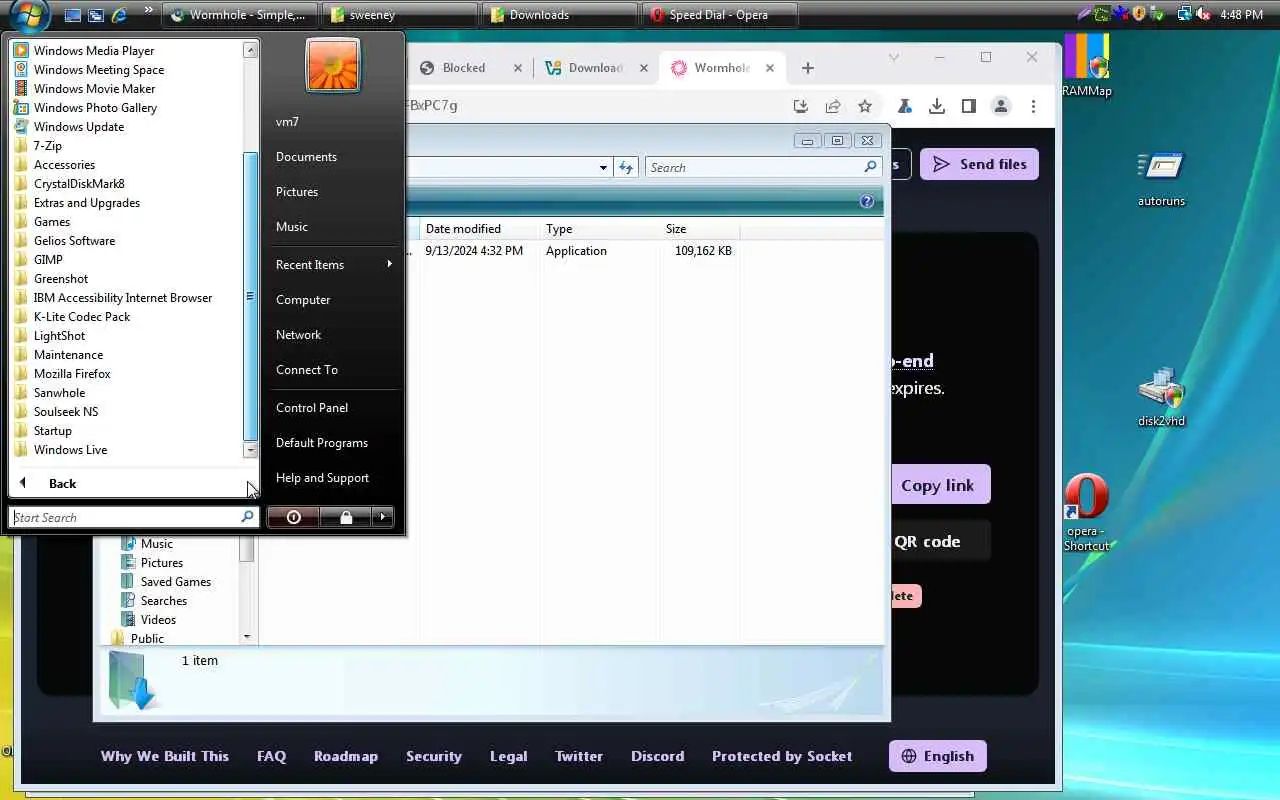Switch to Speed Dial - Opera taskbar button
Viewport: 1280px width, 800px height.
tap(720, 15)
